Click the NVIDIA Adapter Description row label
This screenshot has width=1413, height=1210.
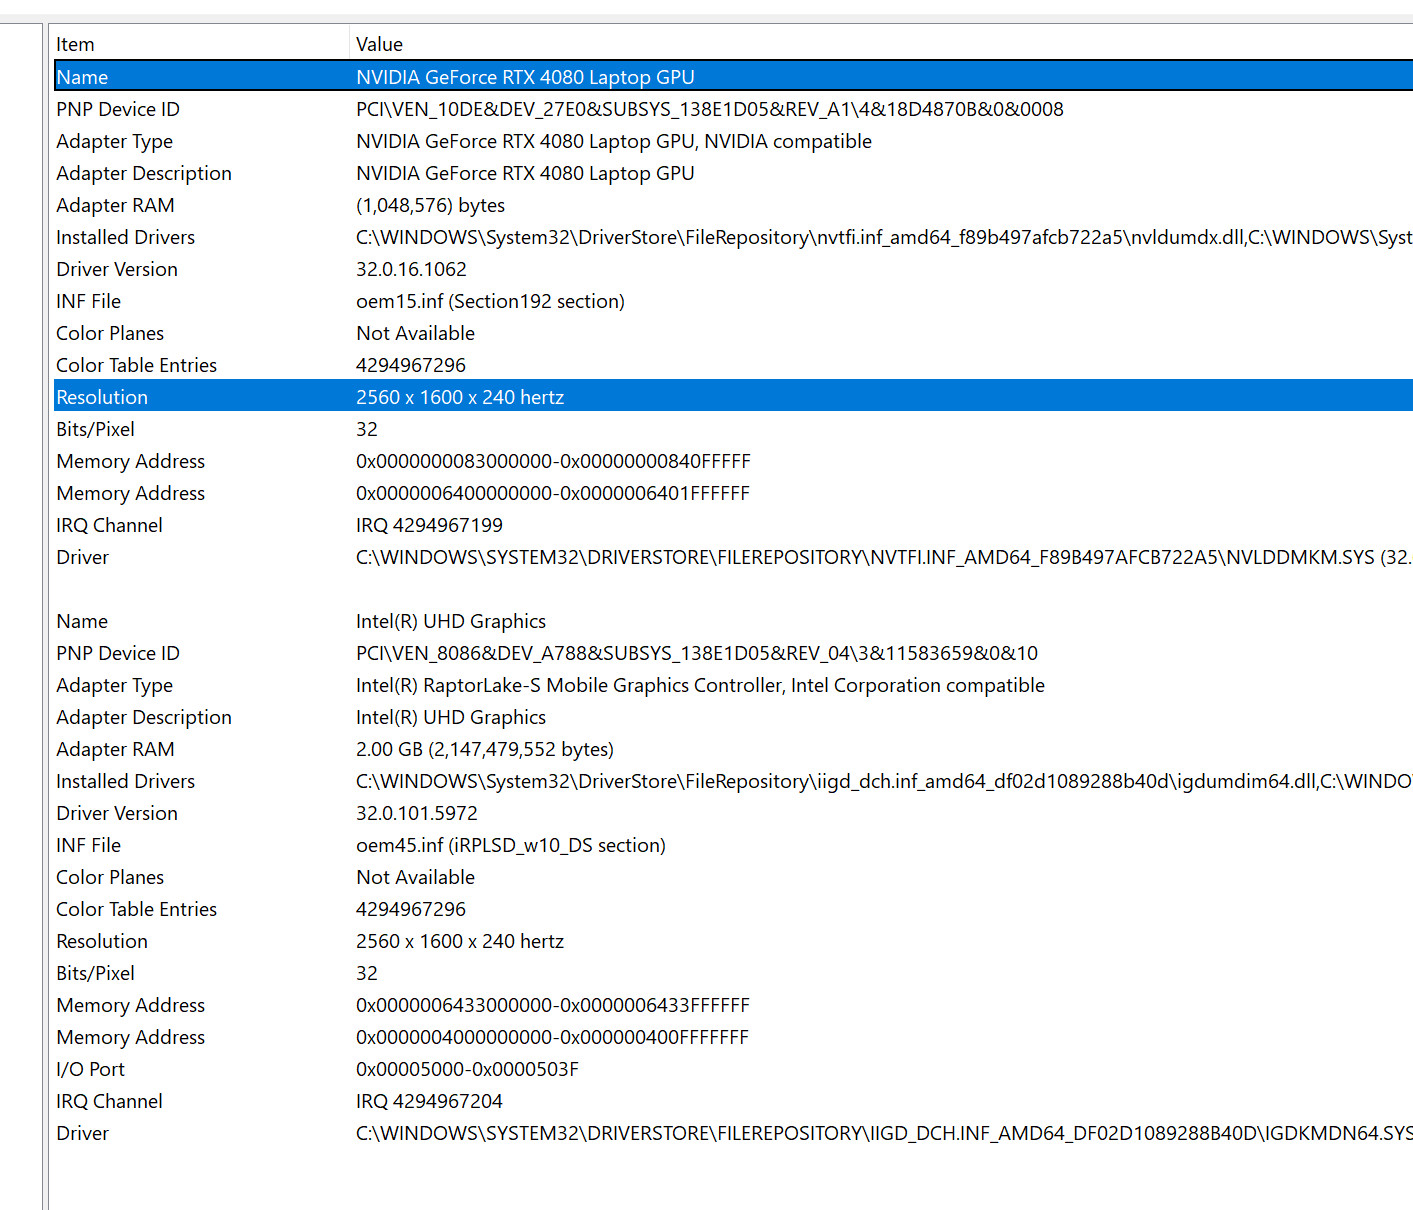click(x=144, y=173)
